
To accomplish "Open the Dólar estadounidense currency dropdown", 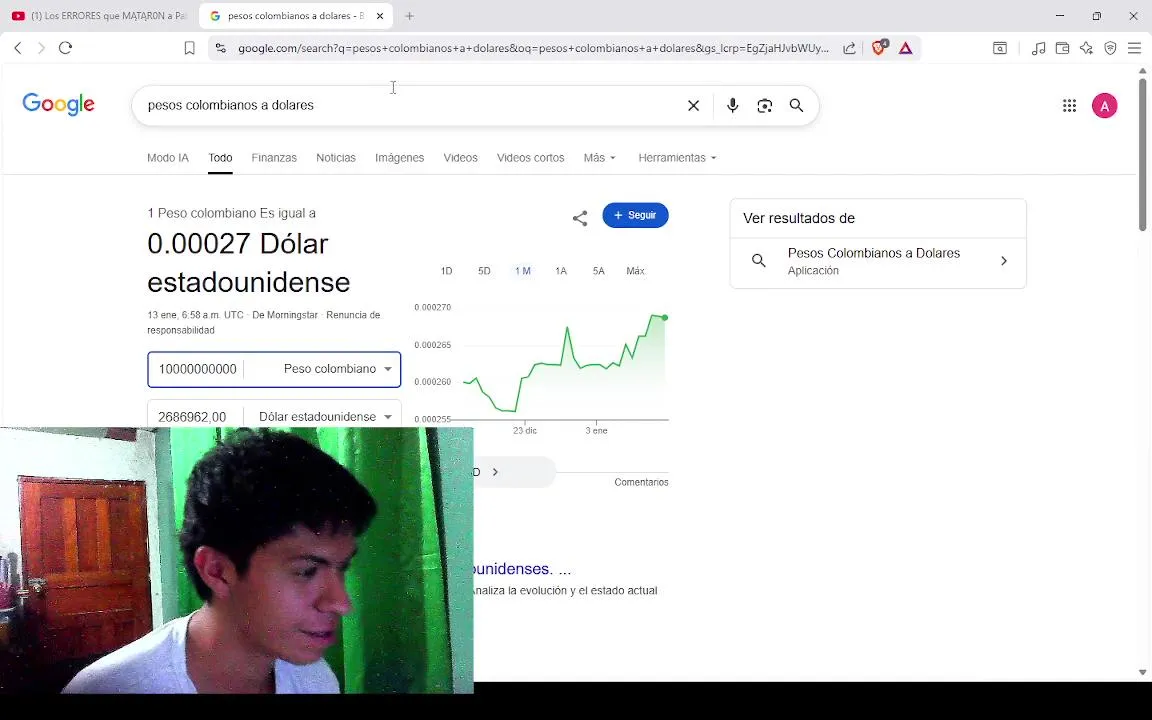I will 325,417.
